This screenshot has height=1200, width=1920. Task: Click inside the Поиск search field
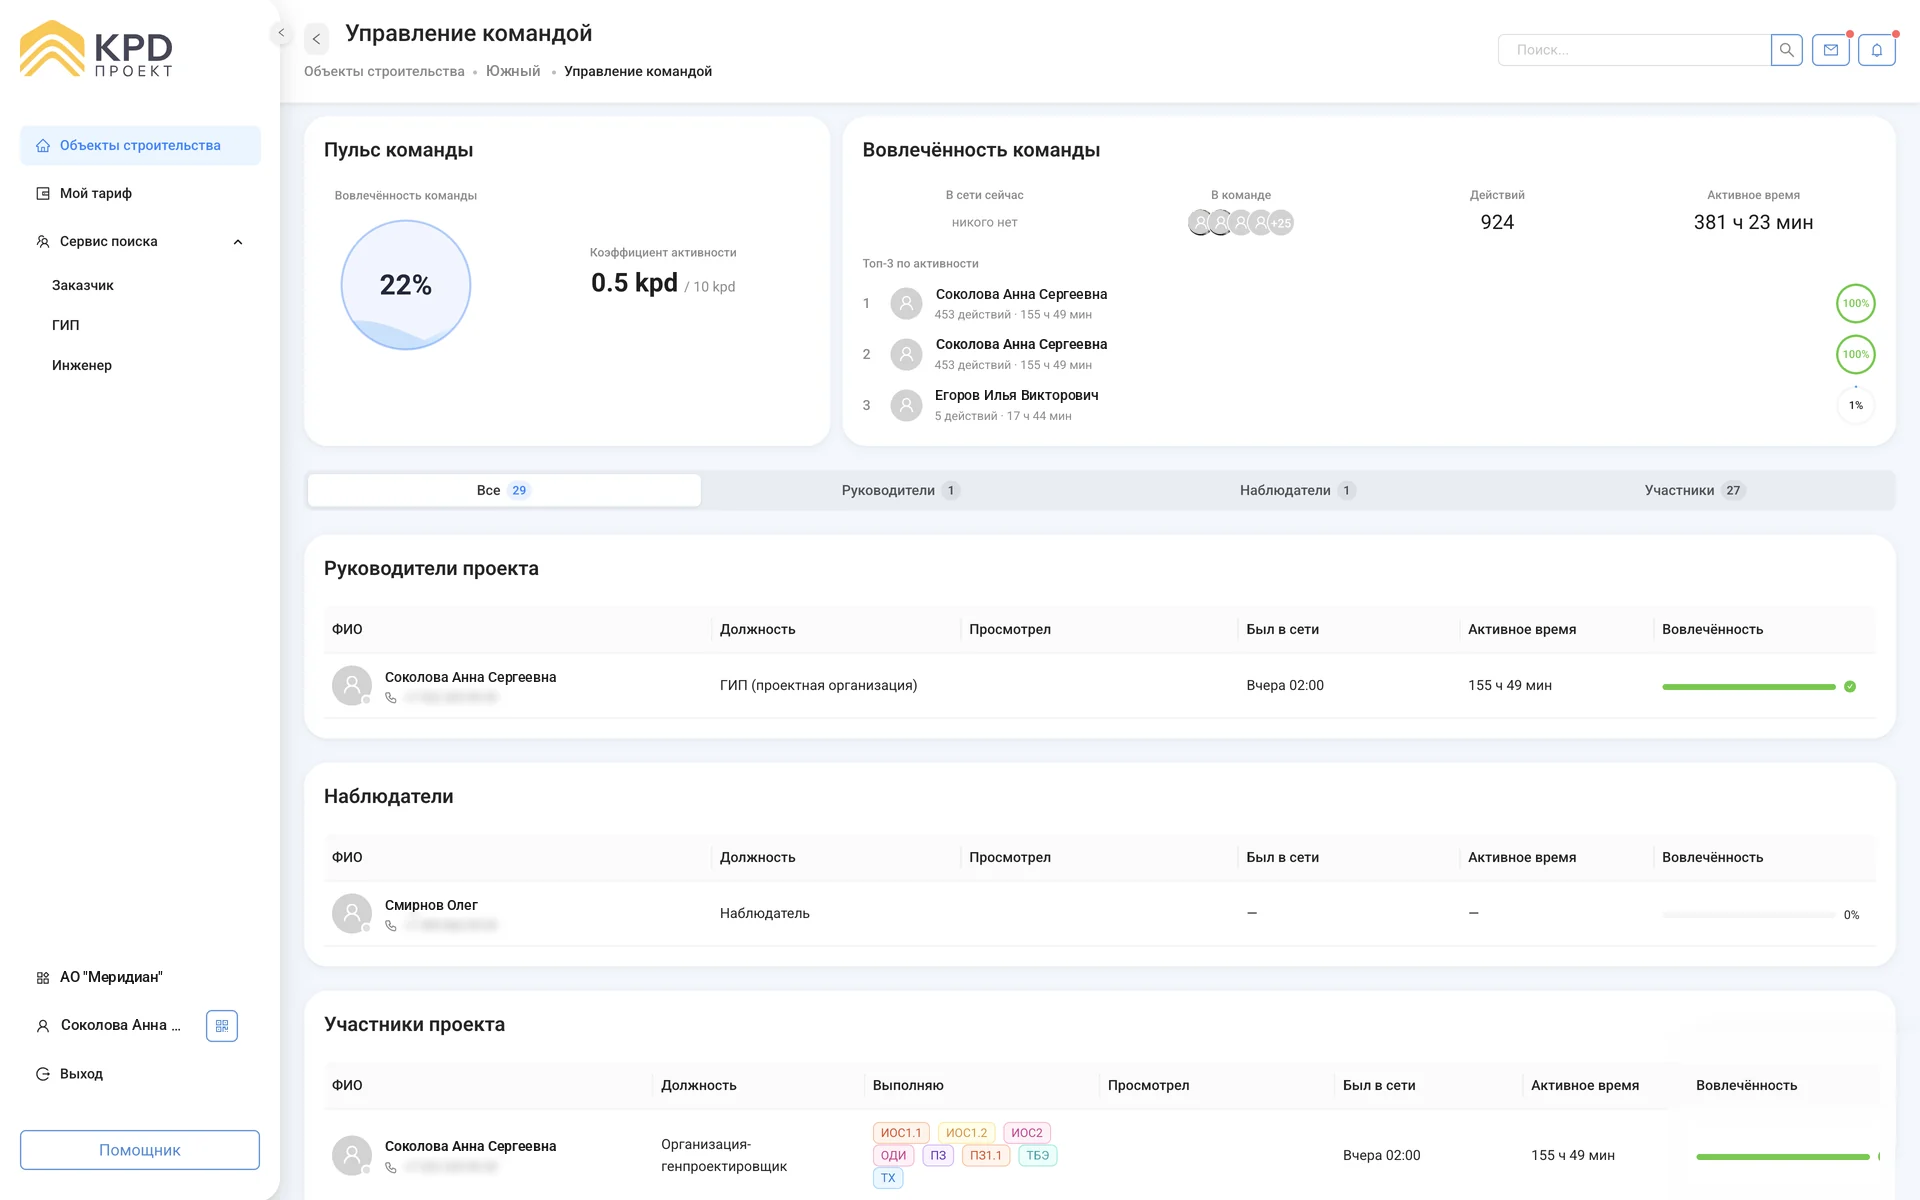coord(1634,50)
